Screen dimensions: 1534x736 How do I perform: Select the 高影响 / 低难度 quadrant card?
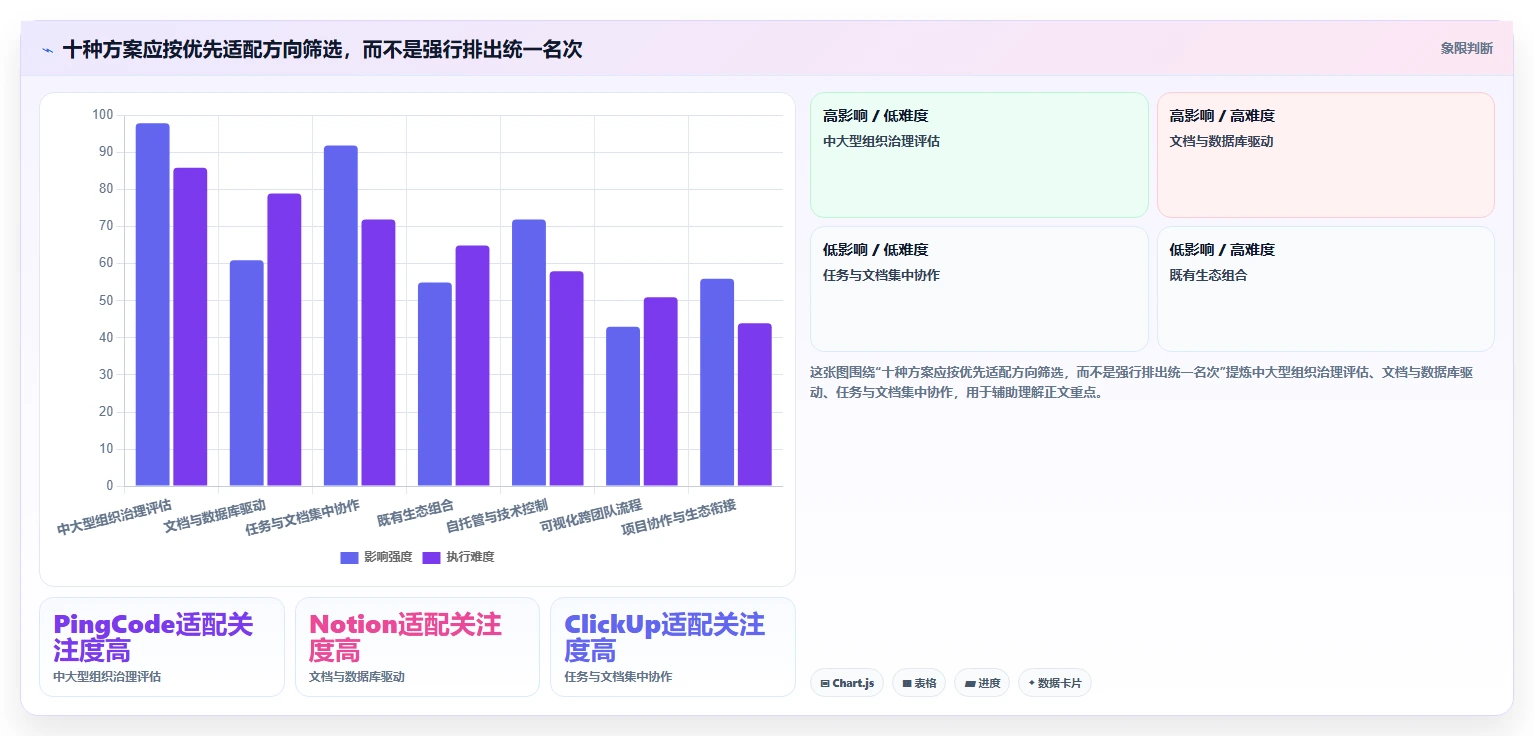(979, 155)
